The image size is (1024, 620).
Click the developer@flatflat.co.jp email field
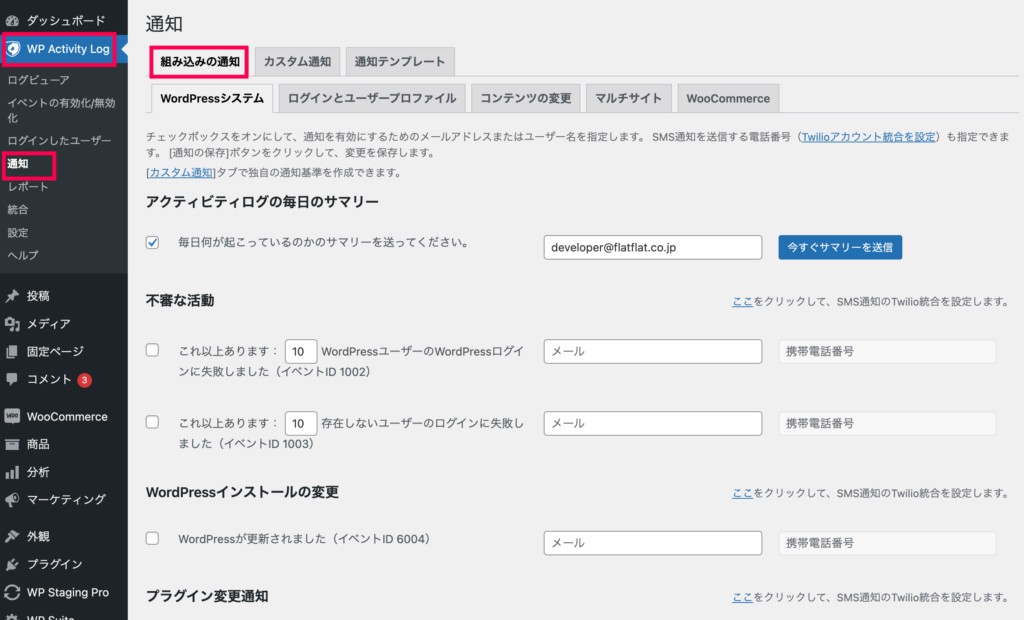pos(652,248)
